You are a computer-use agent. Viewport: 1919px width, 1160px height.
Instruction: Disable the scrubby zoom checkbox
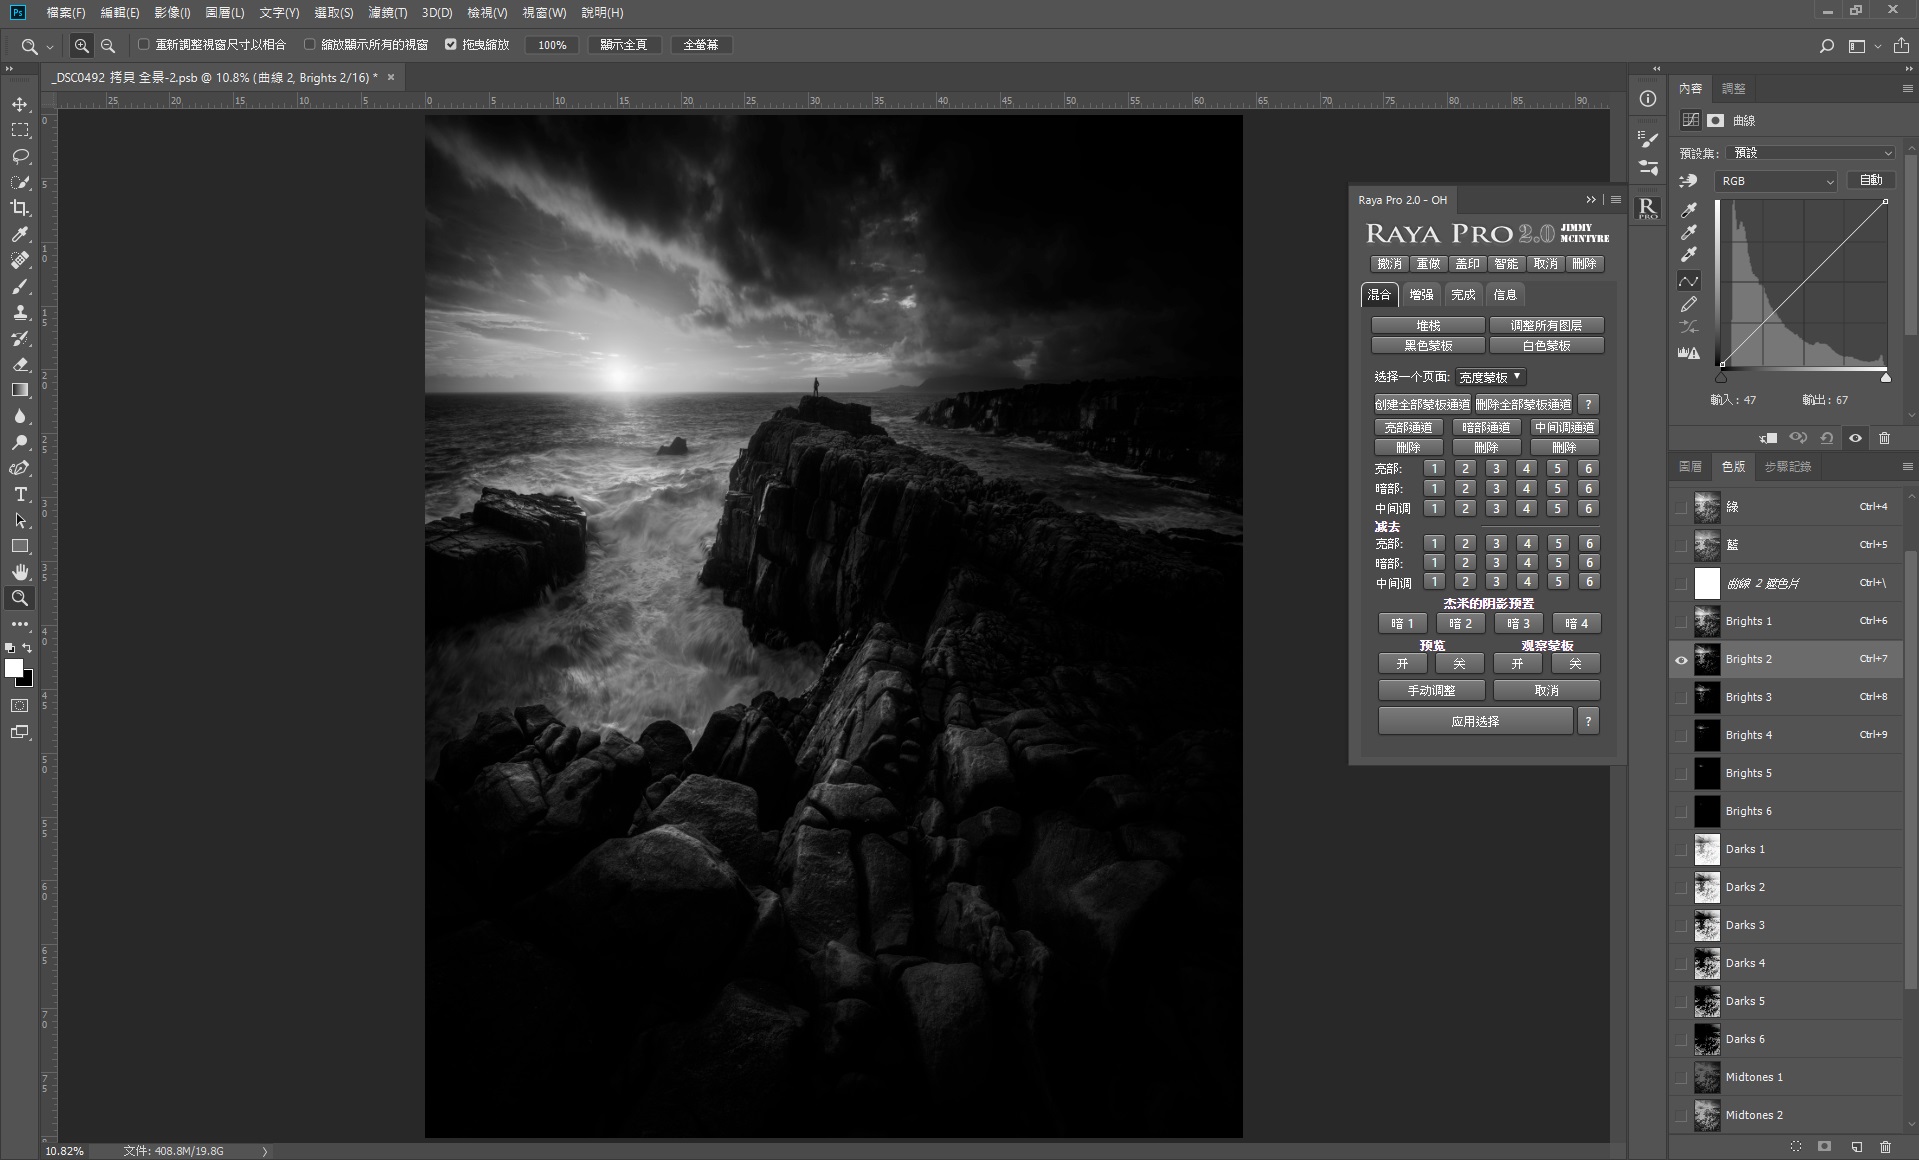[451, 45]
